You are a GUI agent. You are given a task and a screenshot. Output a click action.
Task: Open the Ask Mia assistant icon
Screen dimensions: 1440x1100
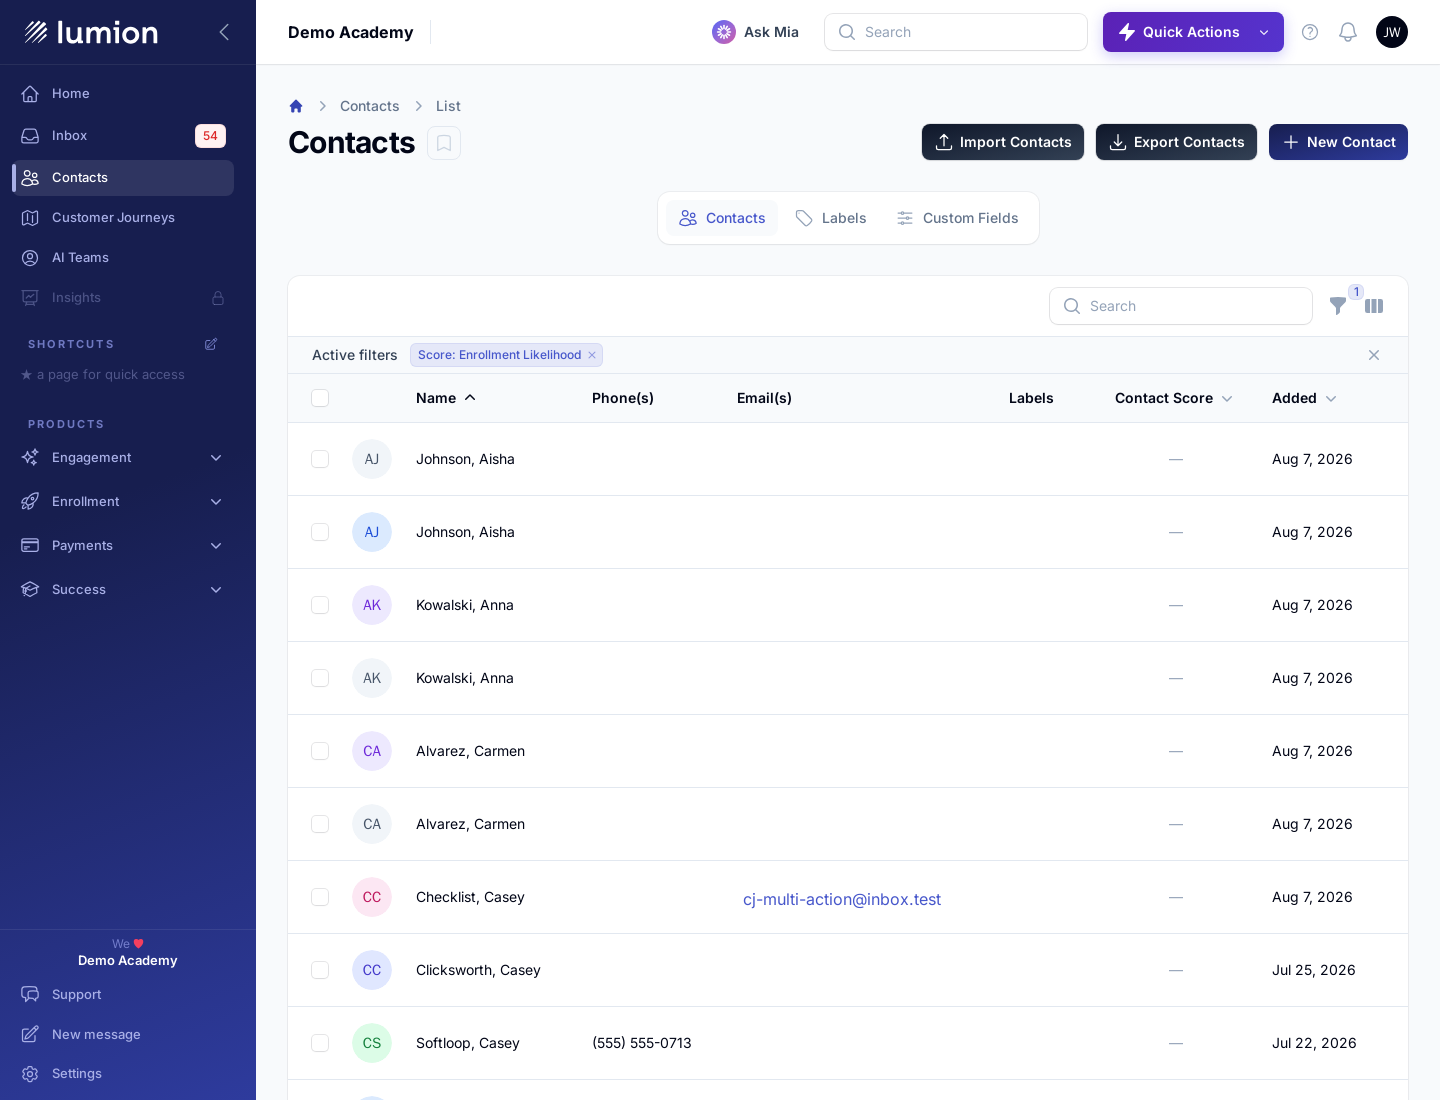point(724,32)
